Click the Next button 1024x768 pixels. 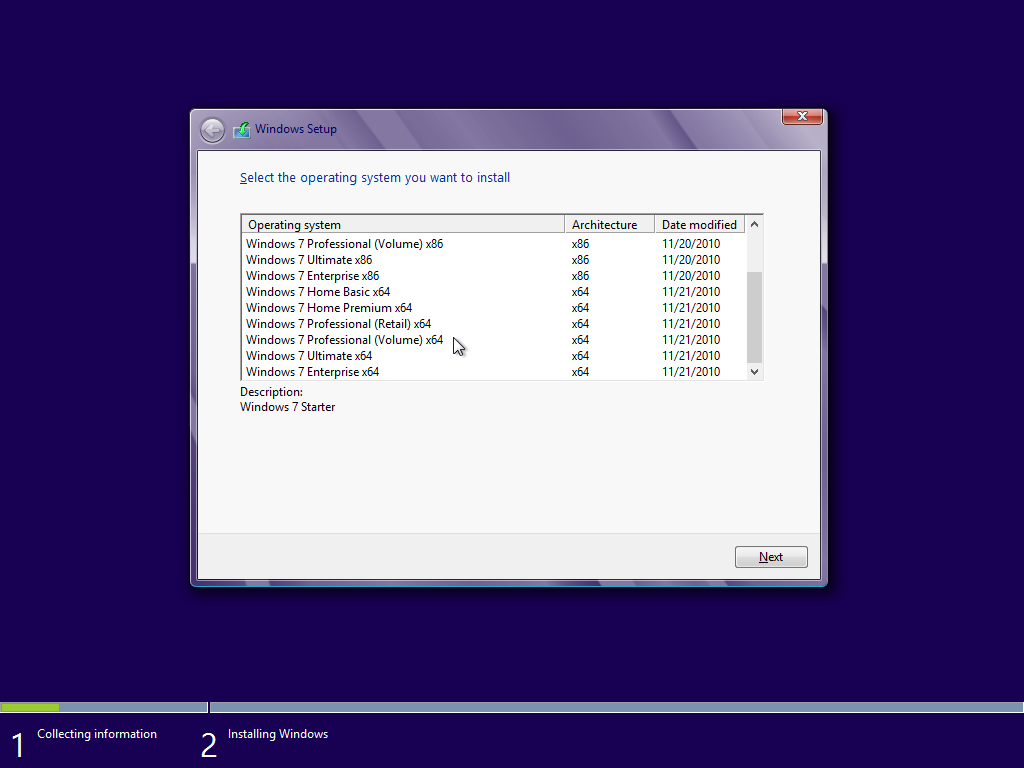(771, 557)
